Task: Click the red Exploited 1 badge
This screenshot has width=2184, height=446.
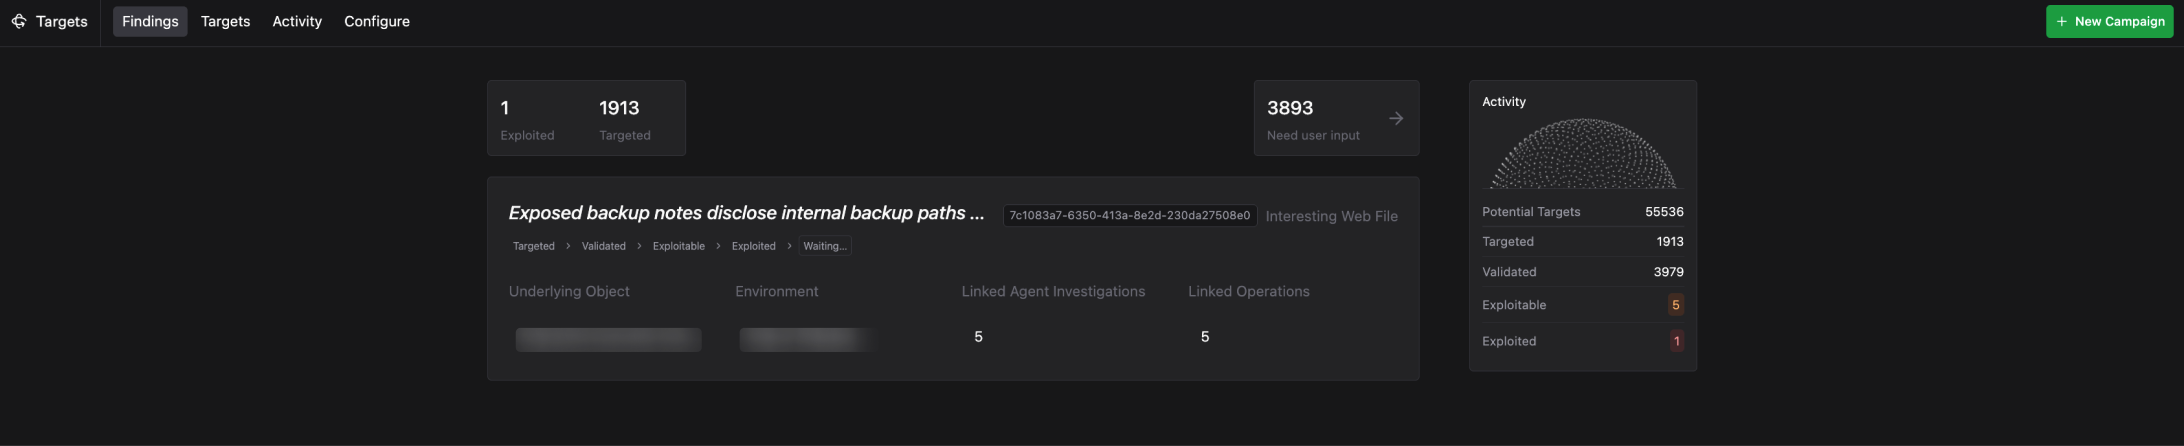Action: coord(1676,341)
